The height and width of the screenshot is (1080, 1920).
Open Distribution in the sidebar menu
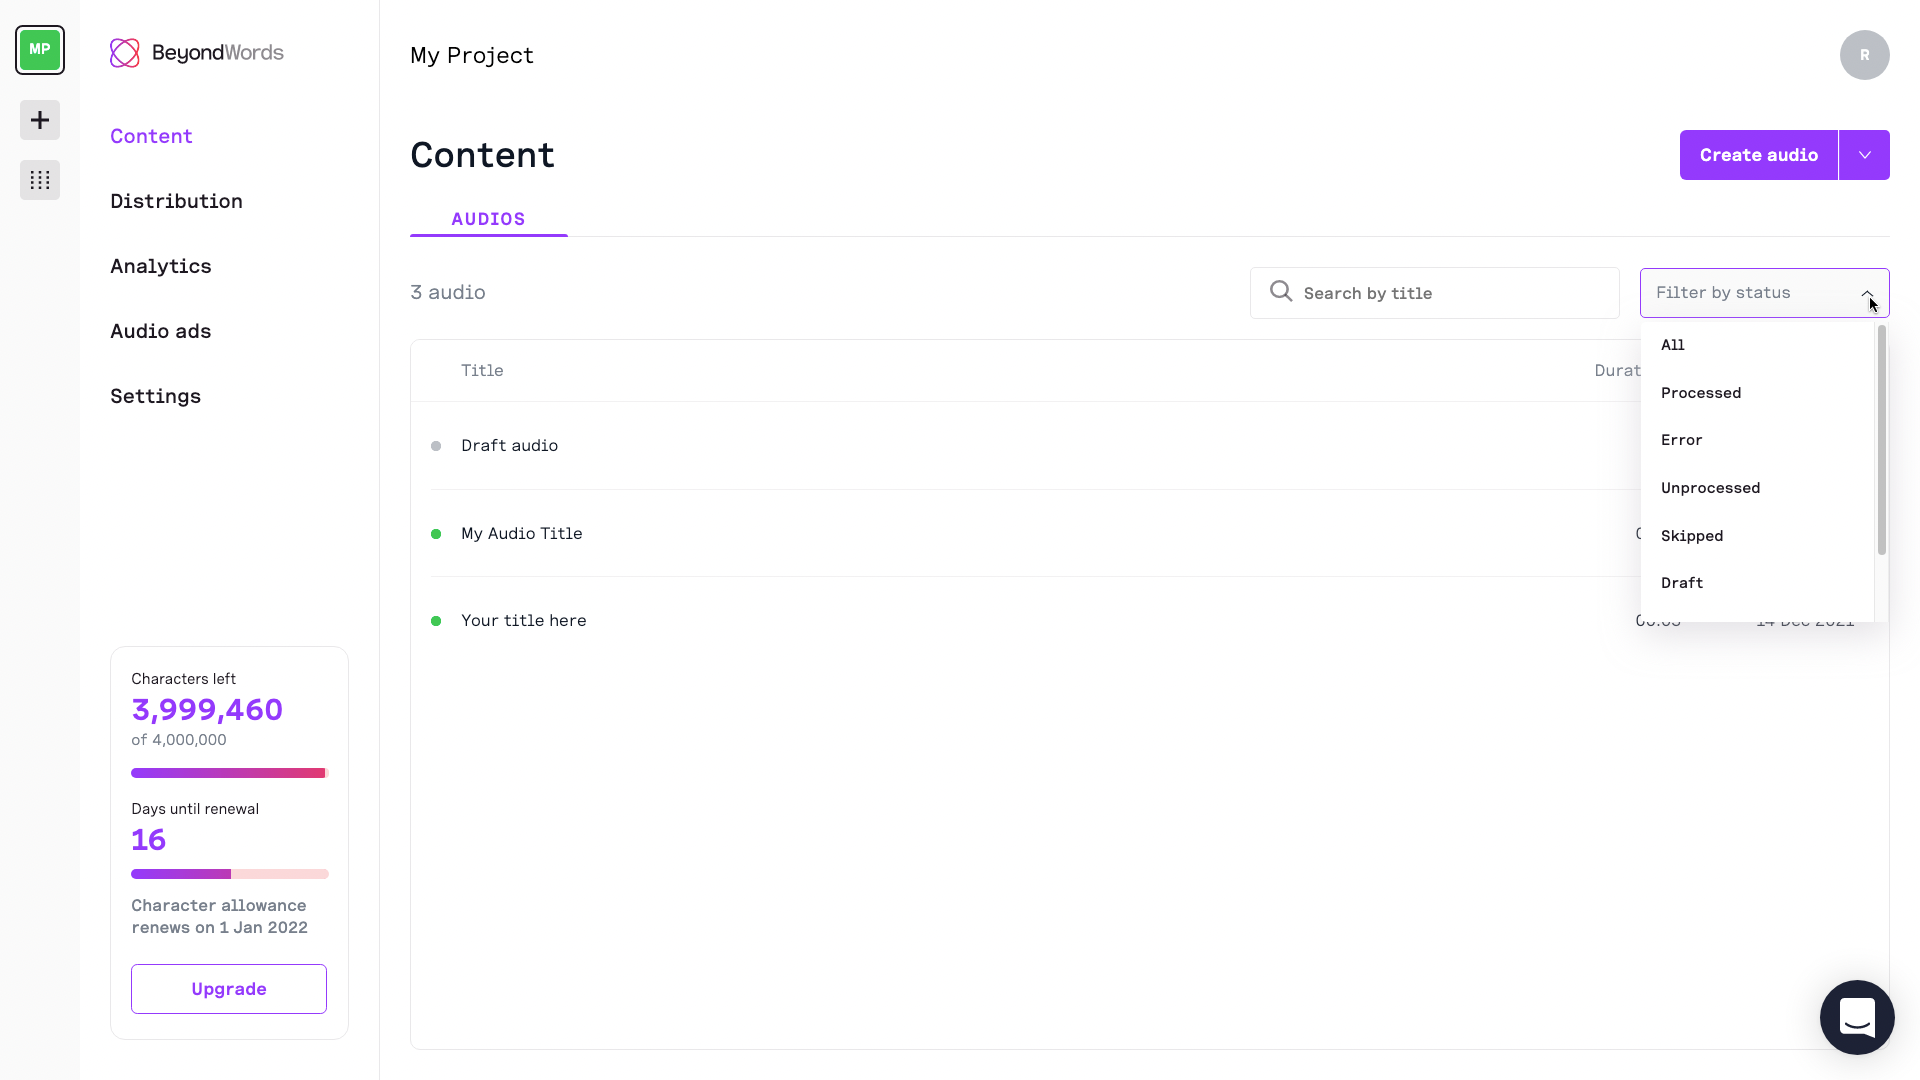pos(176,201)
